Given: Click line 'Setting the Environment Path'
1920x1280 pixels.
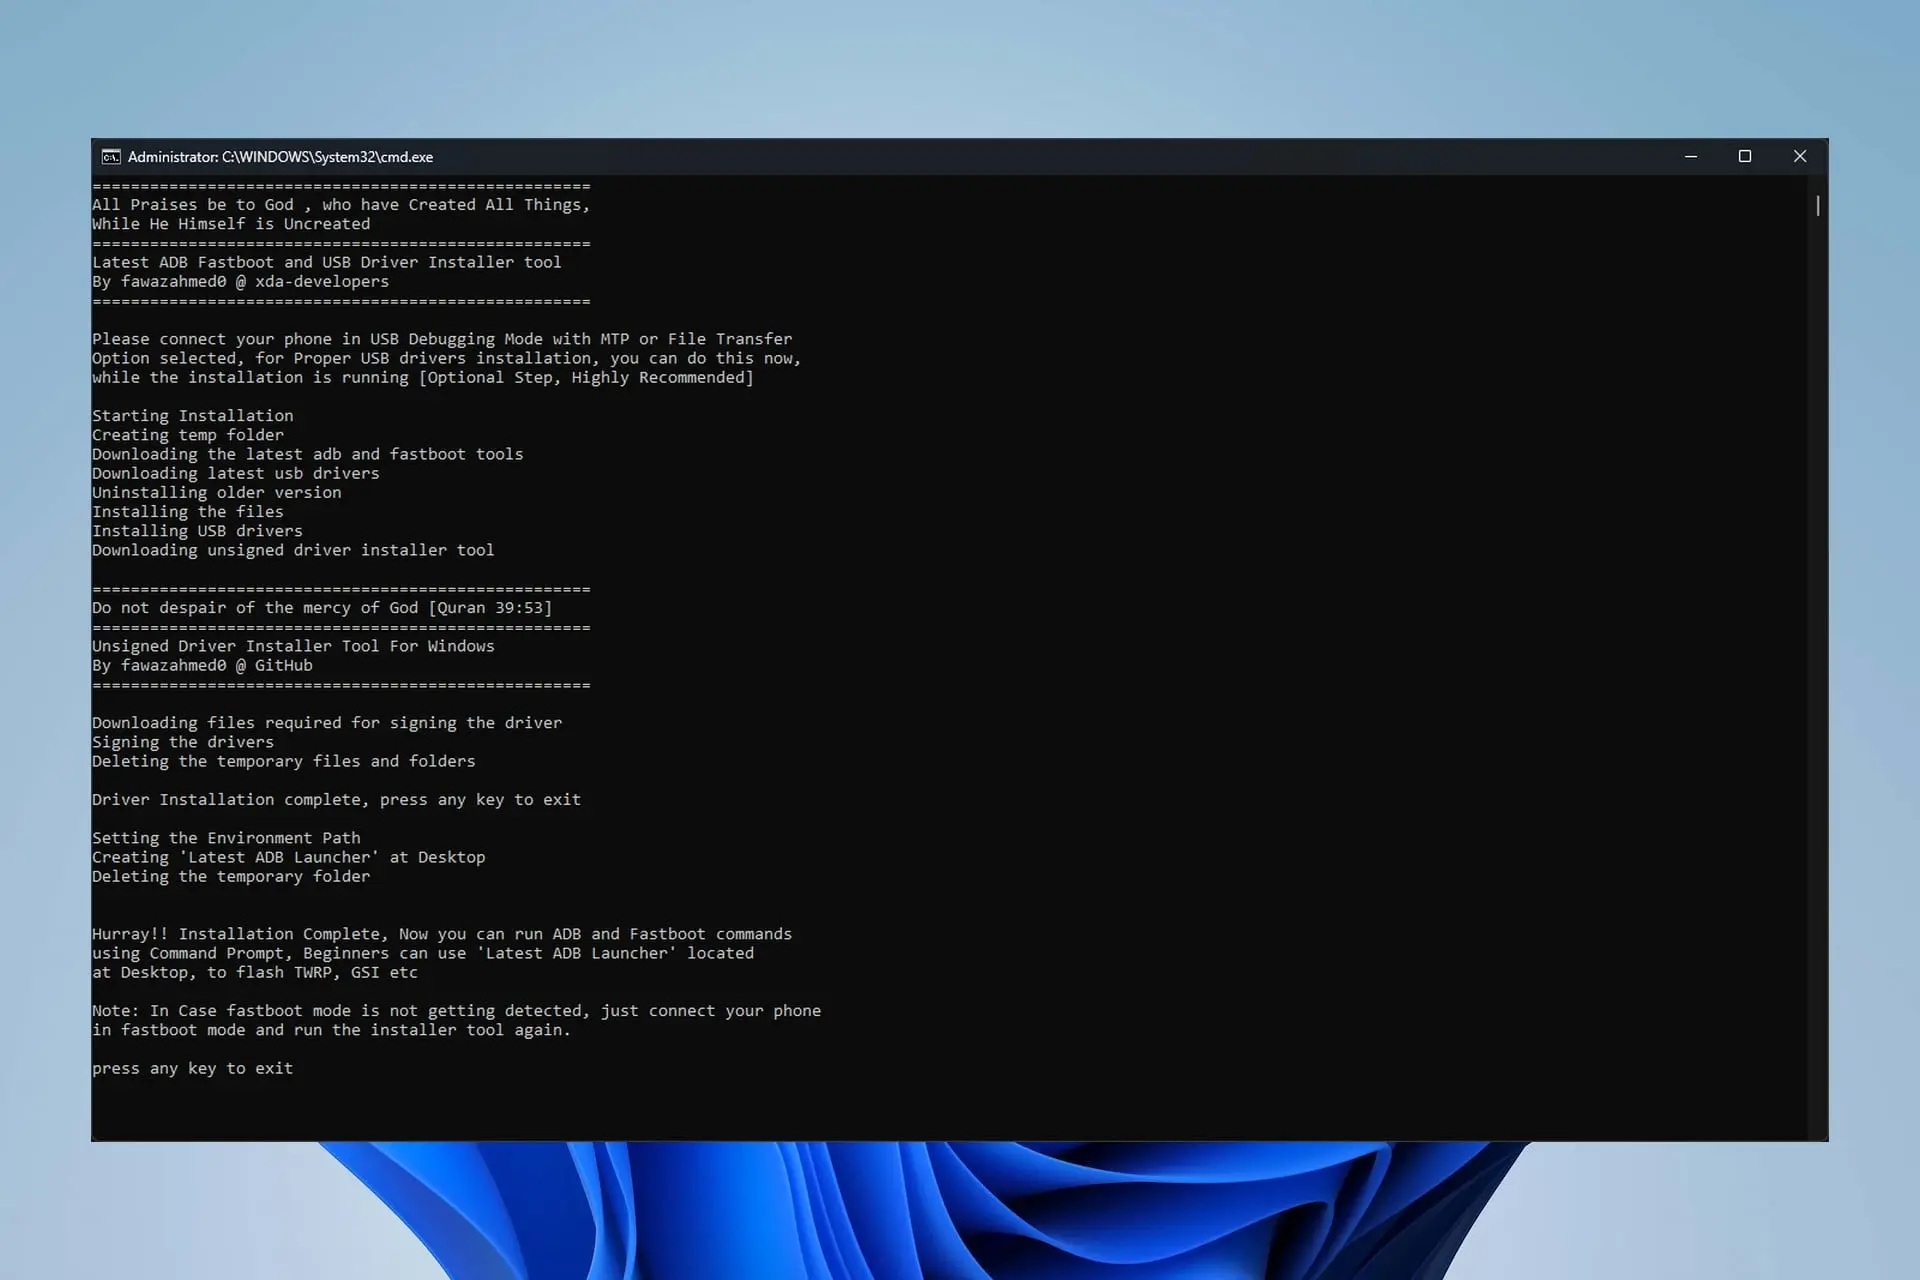Looking at the screenshot, I should (x=226, y=838).
